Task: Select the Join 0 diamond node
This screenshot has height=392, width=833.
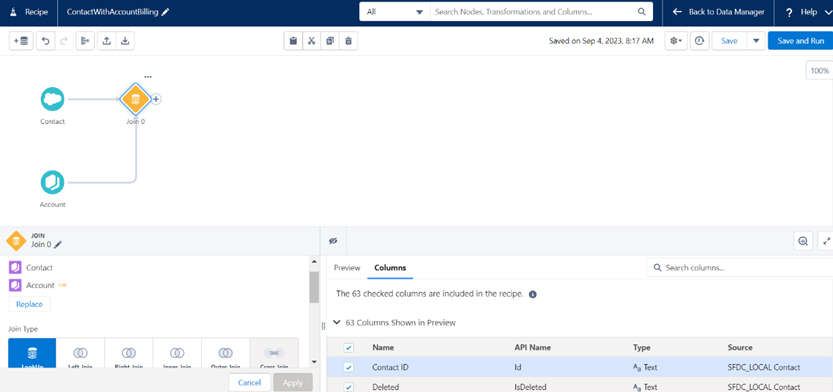Action: coord(135,99)
